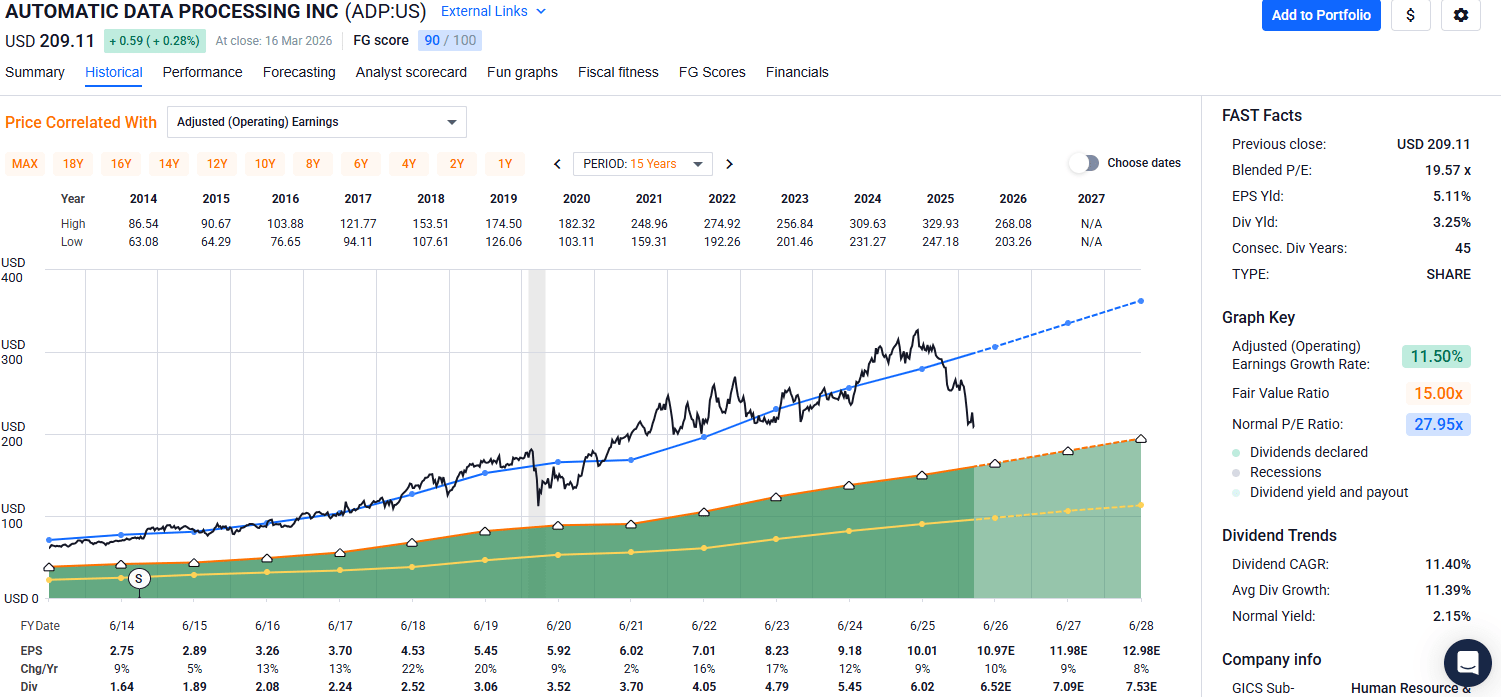The image size is (1501, 697).
Task: Click the 6/18 EPS value 4.53
Action: click(413, 651)
